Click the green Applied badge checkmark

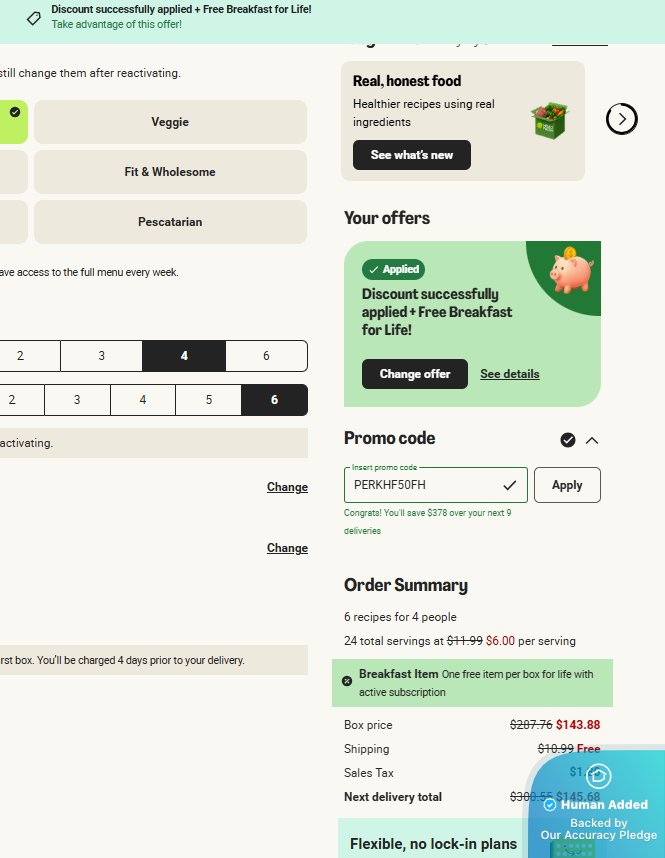[373, 269]
